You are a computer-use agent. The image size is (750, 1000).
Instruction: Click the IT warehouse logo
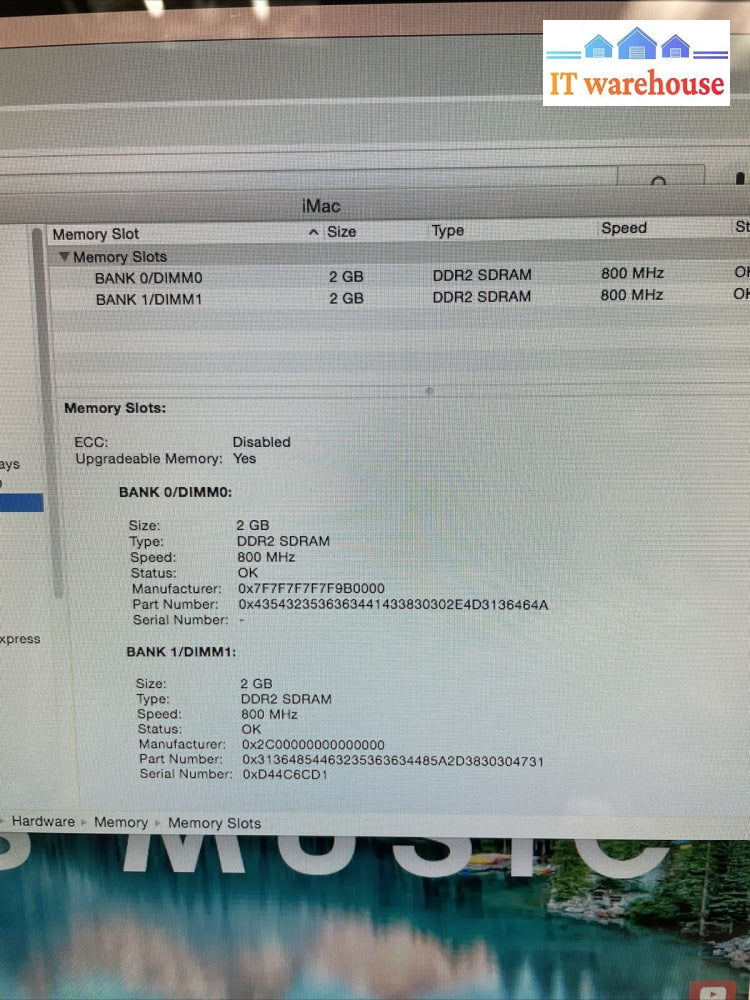point(636,63)
